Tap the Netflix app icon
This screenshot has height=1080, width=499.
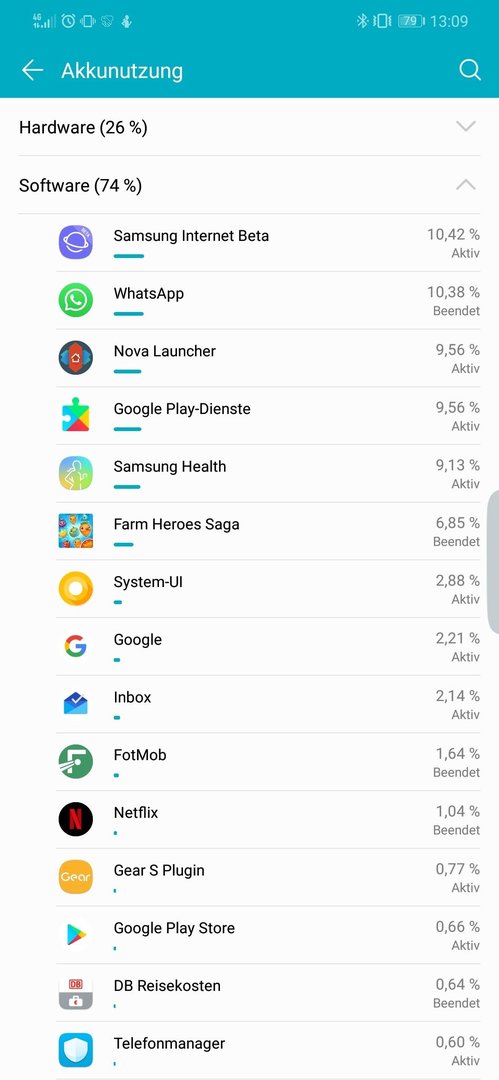pos(76,820)
